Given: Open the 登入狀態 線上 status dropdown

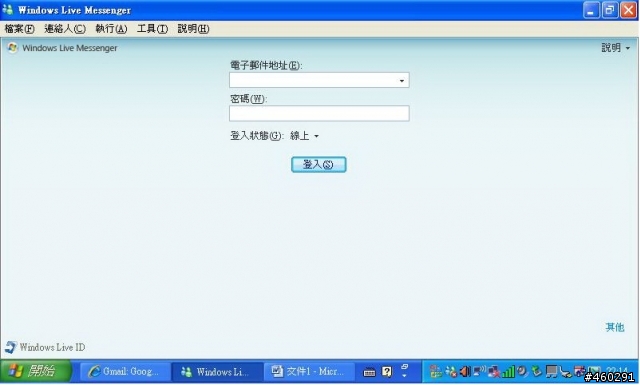Looking at the screenshot, I should (304, 136).
